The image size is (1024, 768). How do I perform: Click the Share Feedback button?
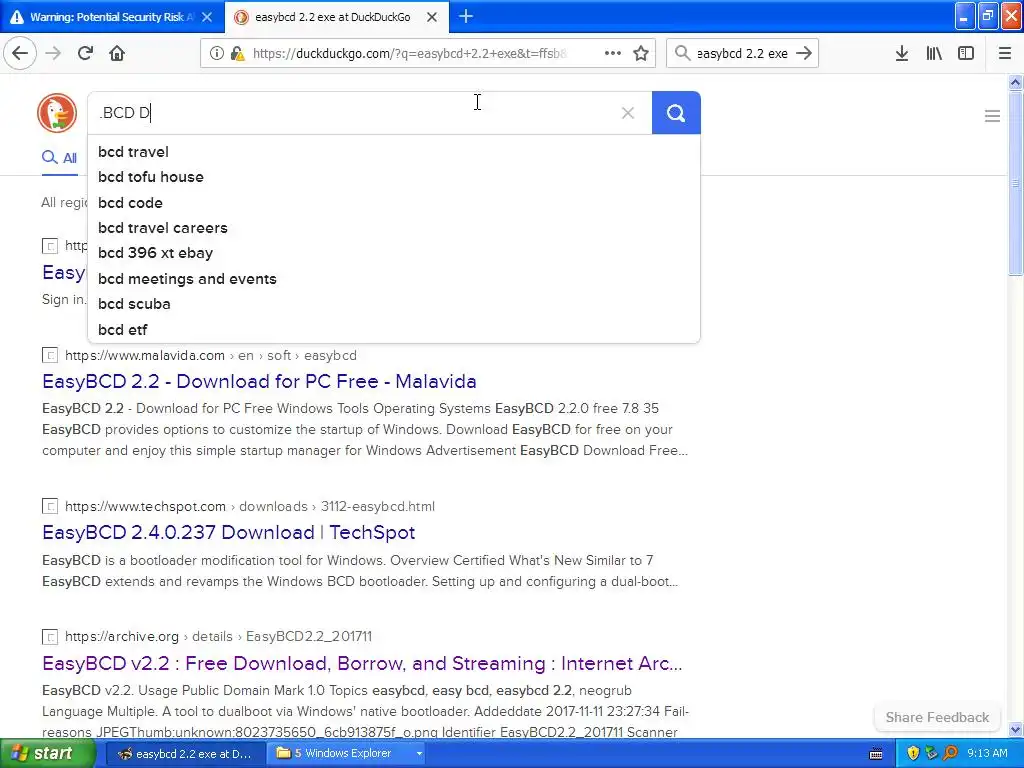click(937, 718)
